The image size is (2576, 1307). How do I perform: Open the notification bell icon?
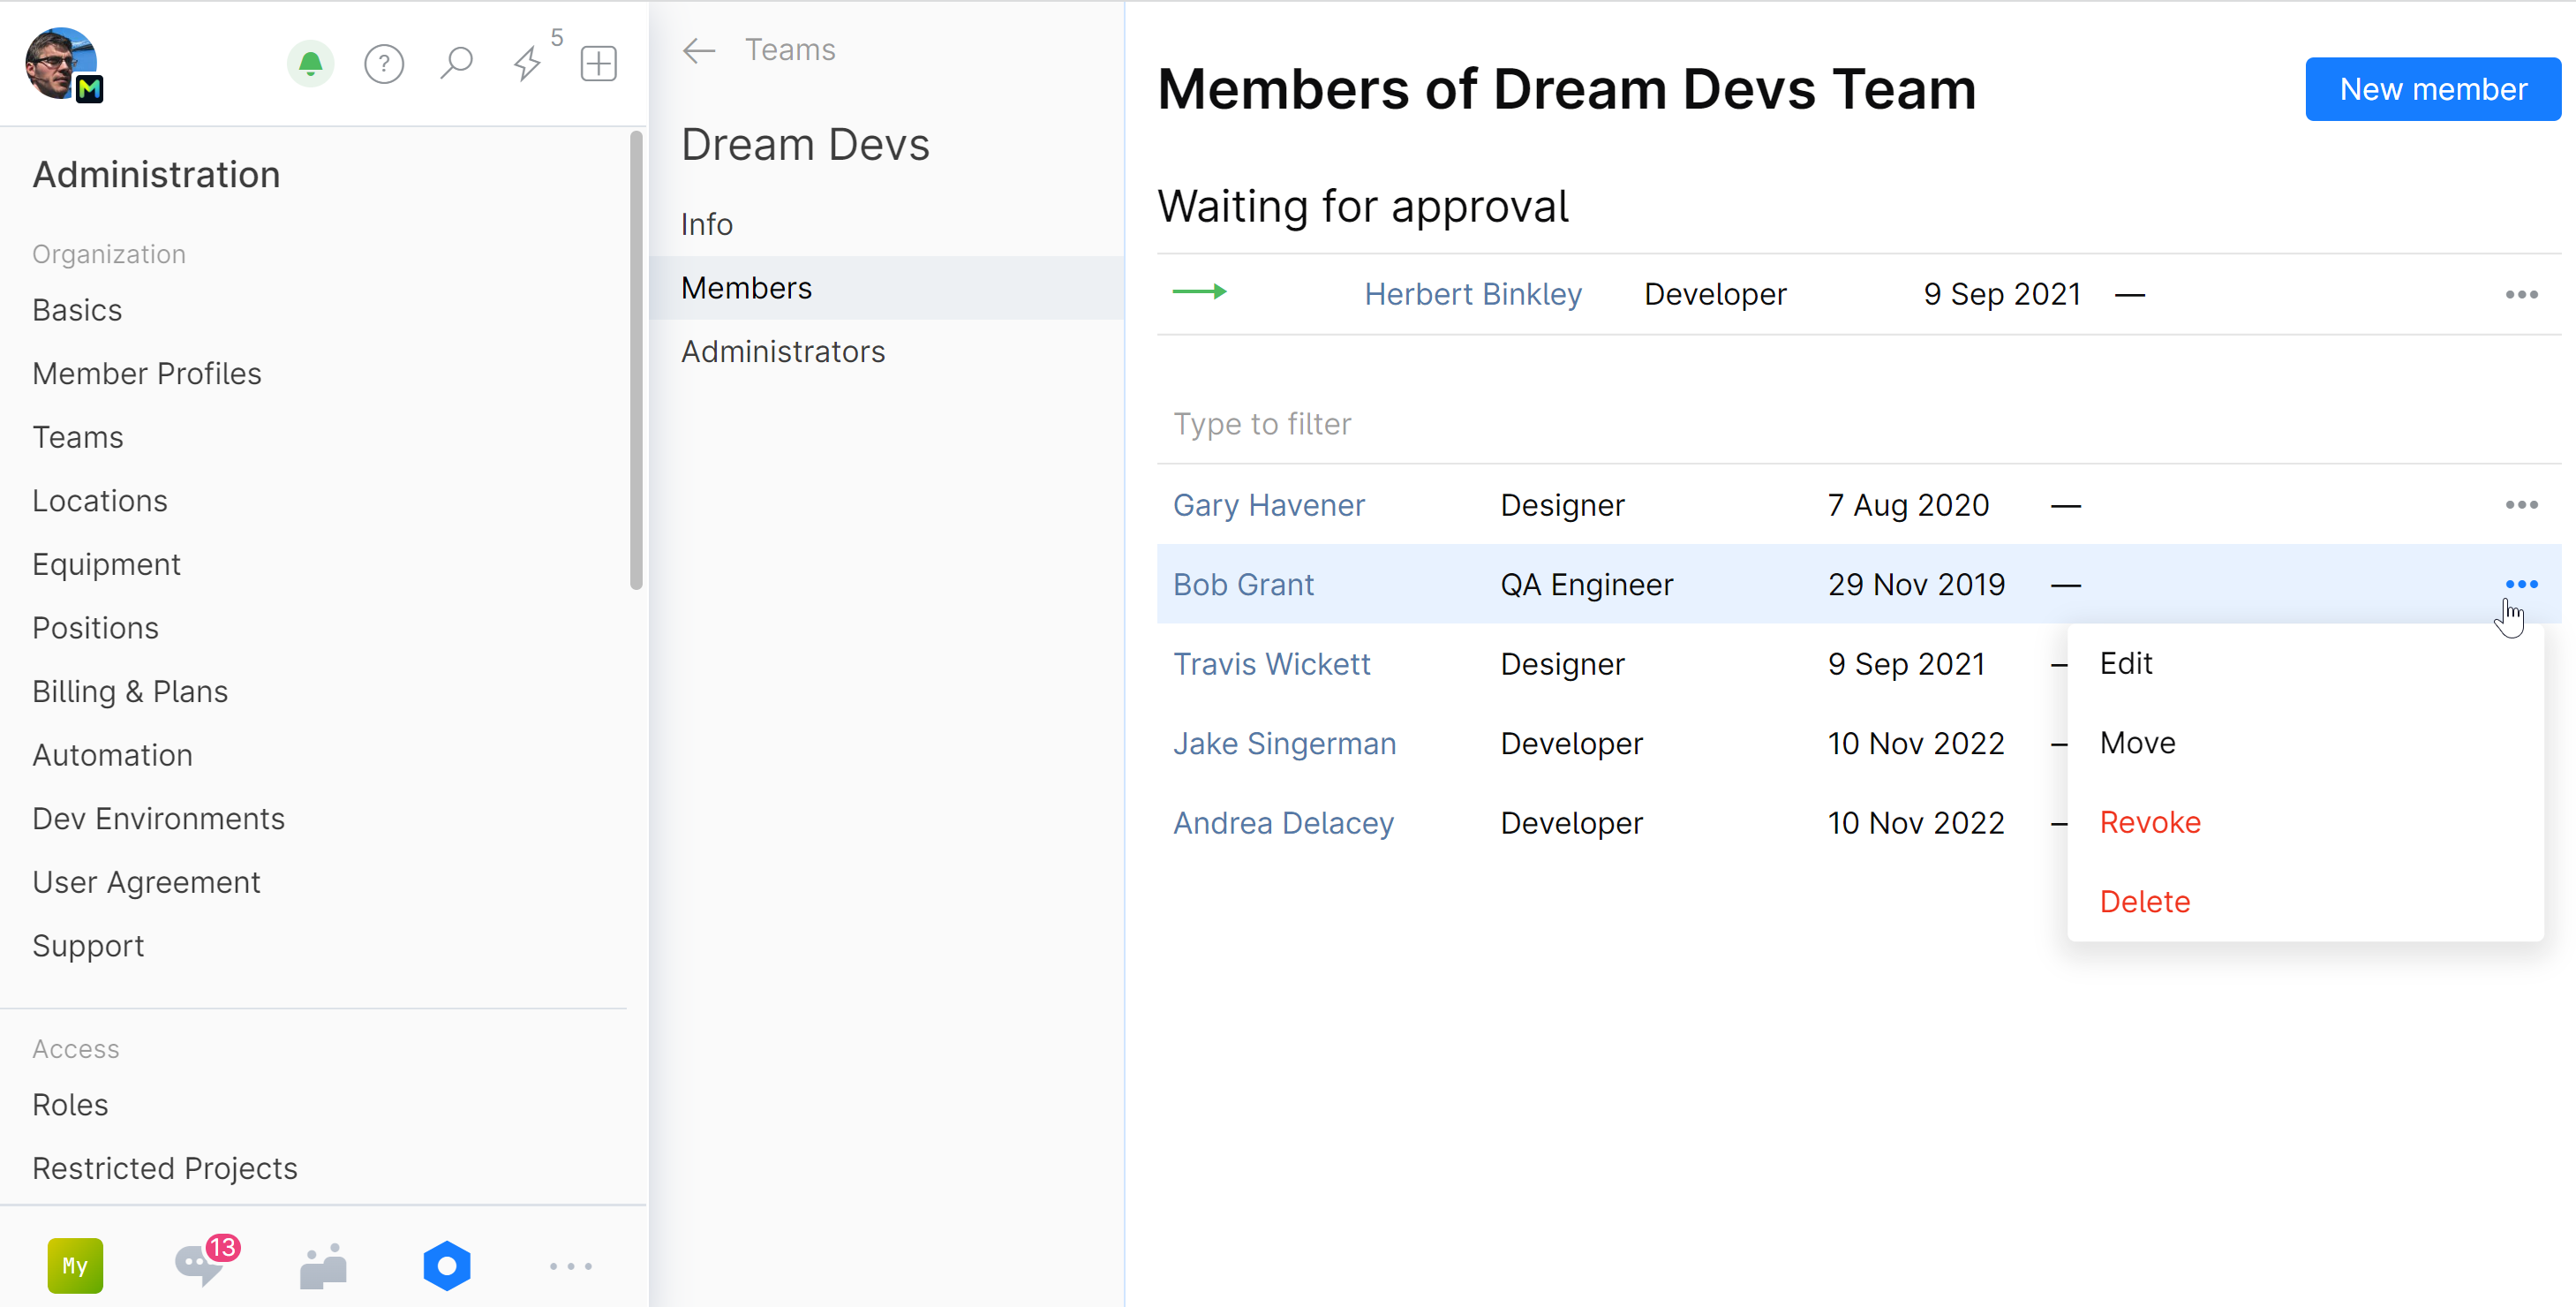coord(310,63)
